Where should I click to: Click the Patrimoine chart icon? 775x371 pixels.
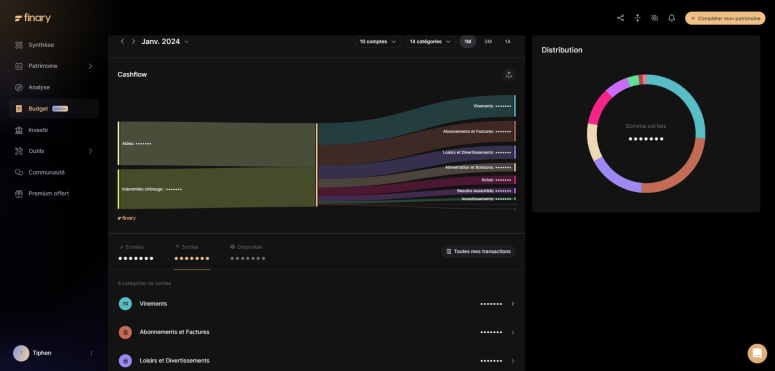click(19, 66)
